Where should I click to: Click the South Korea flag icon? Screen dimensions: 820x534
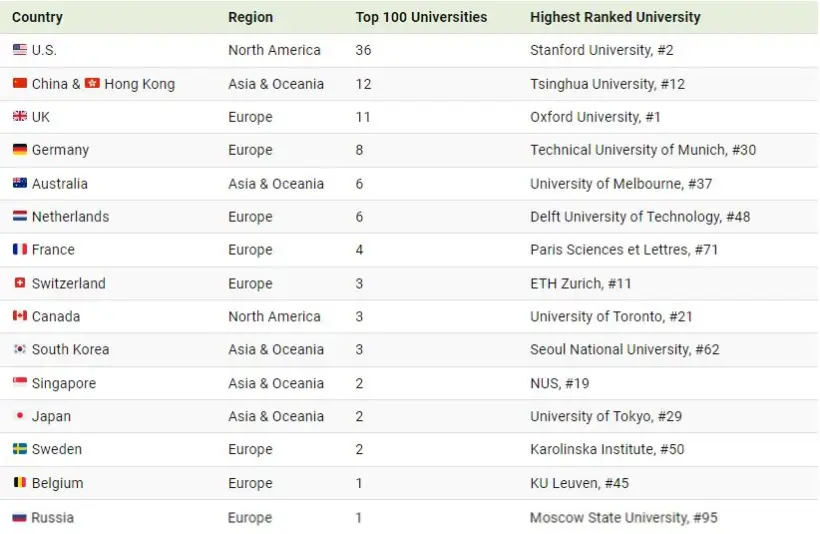click(x=20, y=349)
